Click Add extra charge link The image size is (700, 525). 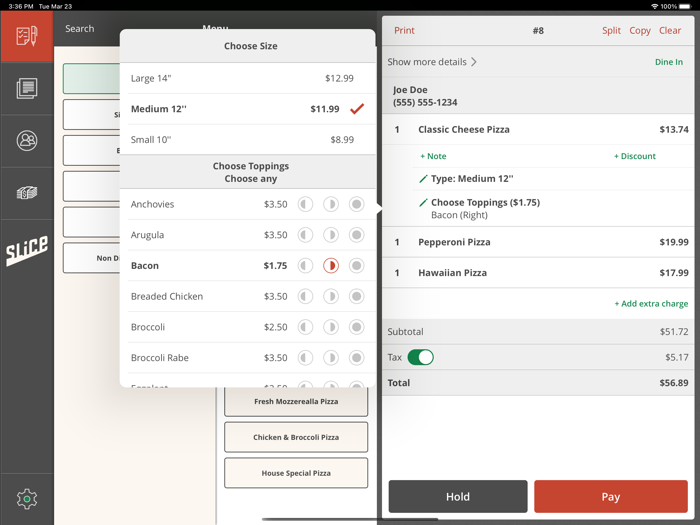651,304
